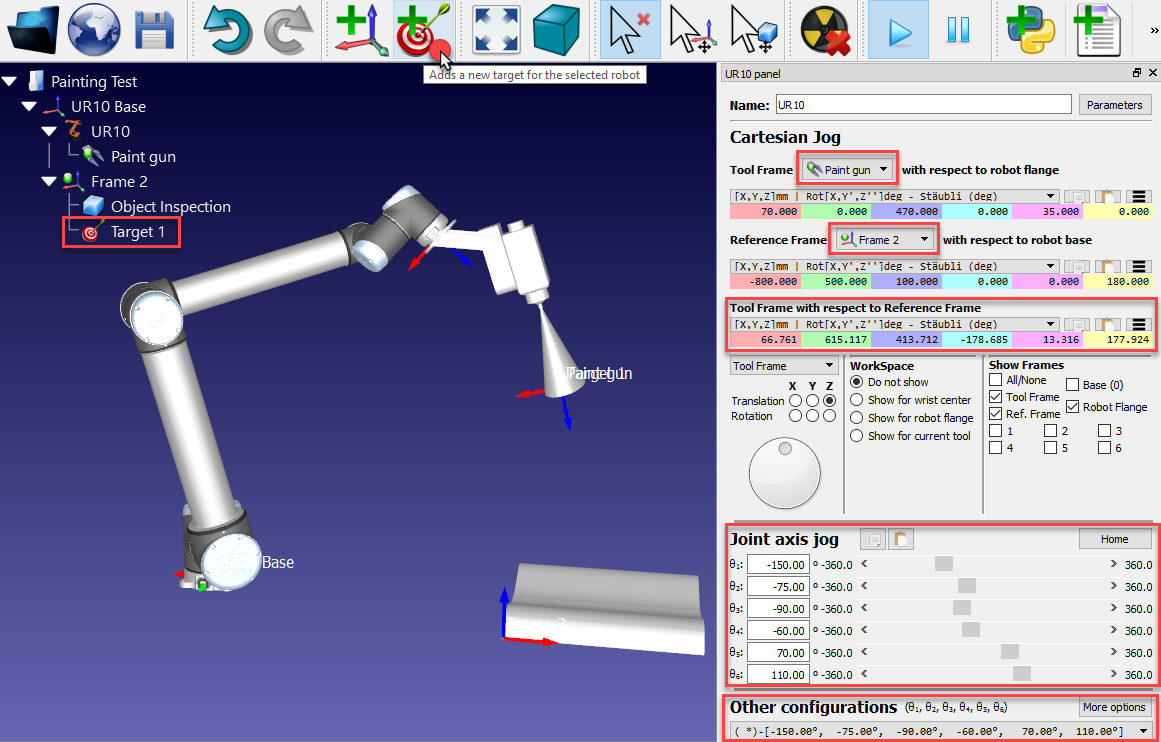Screen dimensions: 1161x742
Task: Select Show for wrist center option
Action: pyautogui.click(x=857, y=400)
